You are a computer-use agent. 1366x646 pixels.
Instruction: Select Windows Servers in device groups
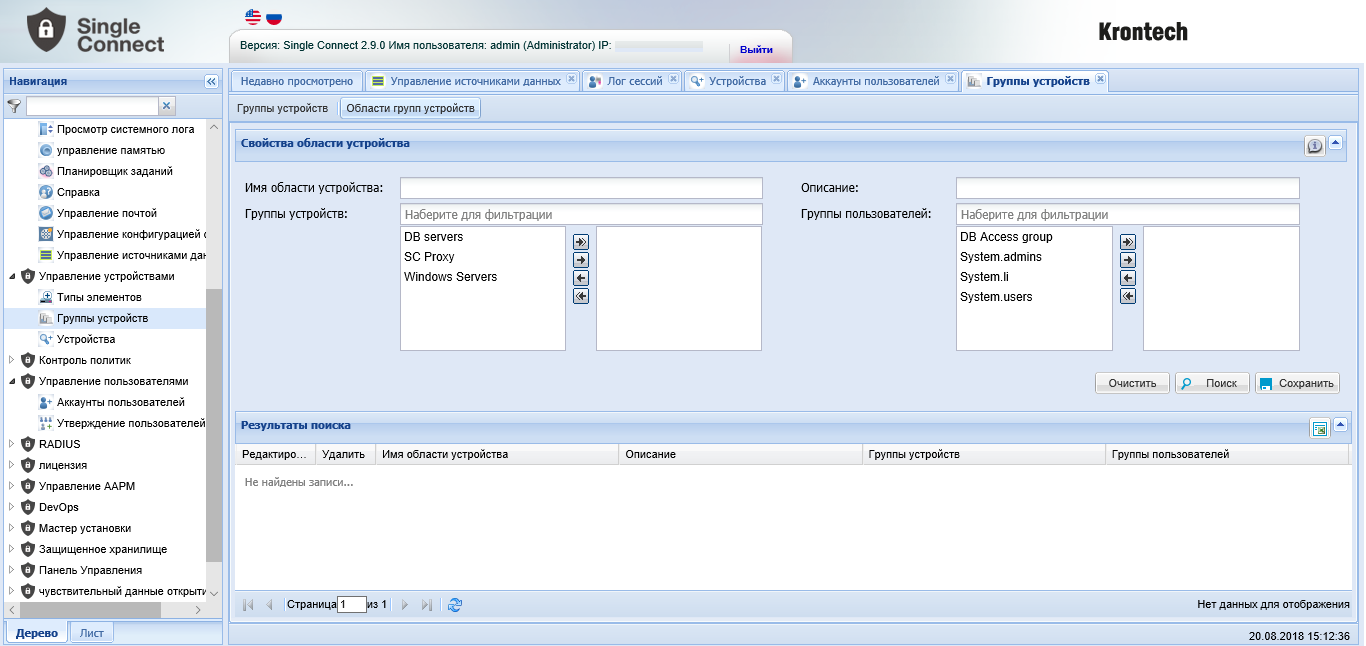pyautogui.click(x=483, y=277)
